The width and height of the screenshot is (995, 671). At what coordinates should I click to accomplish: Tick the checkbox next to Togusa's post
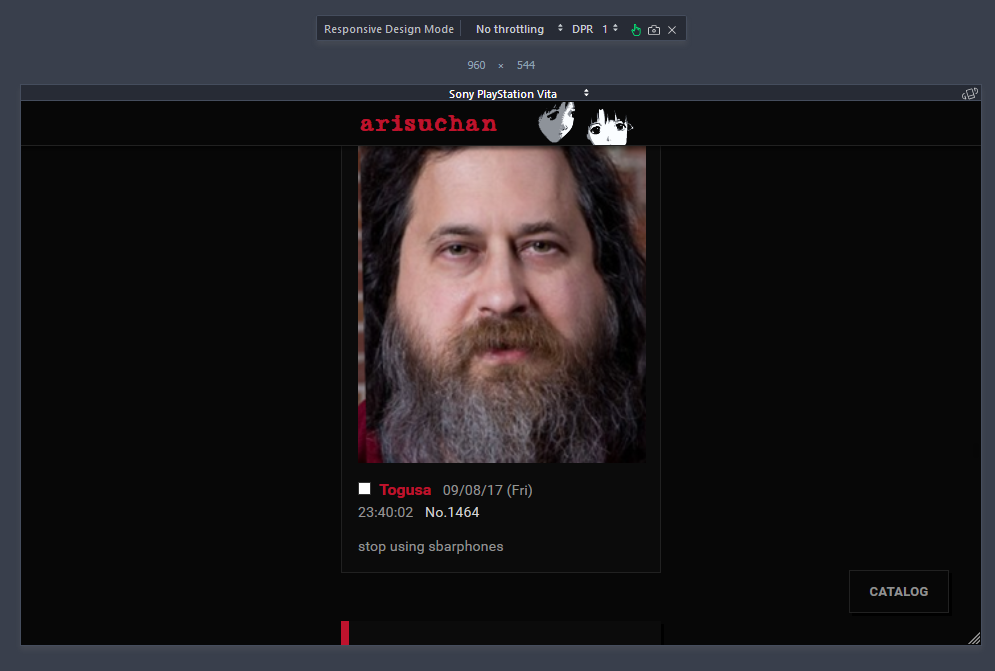click(365, 489)
